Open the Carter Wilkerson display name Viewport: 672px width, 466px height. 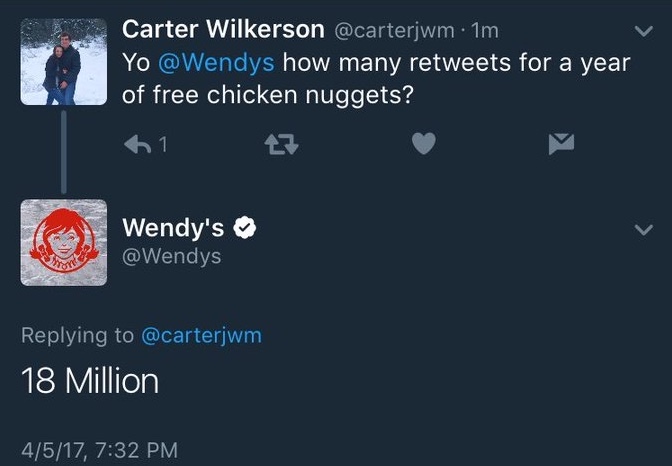[223, 31]
